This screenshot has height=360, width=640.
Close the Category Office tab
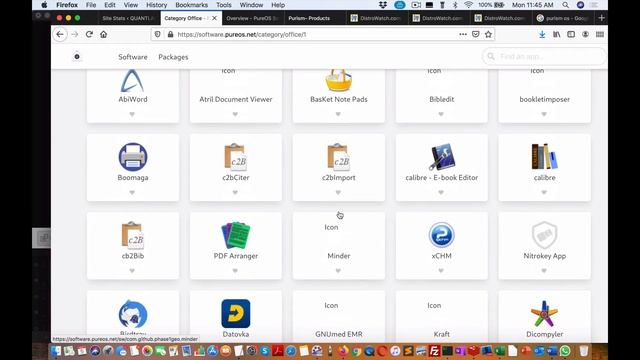tap(214, 18)
